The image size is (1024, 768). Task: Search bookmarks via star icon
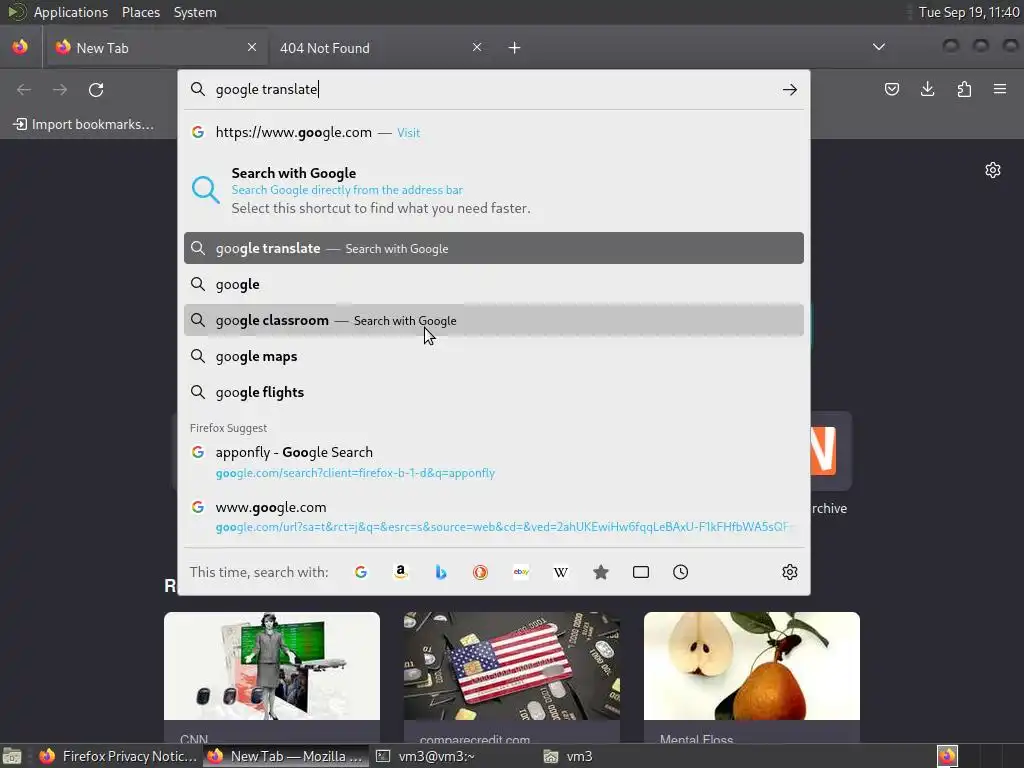coord(601,572)
